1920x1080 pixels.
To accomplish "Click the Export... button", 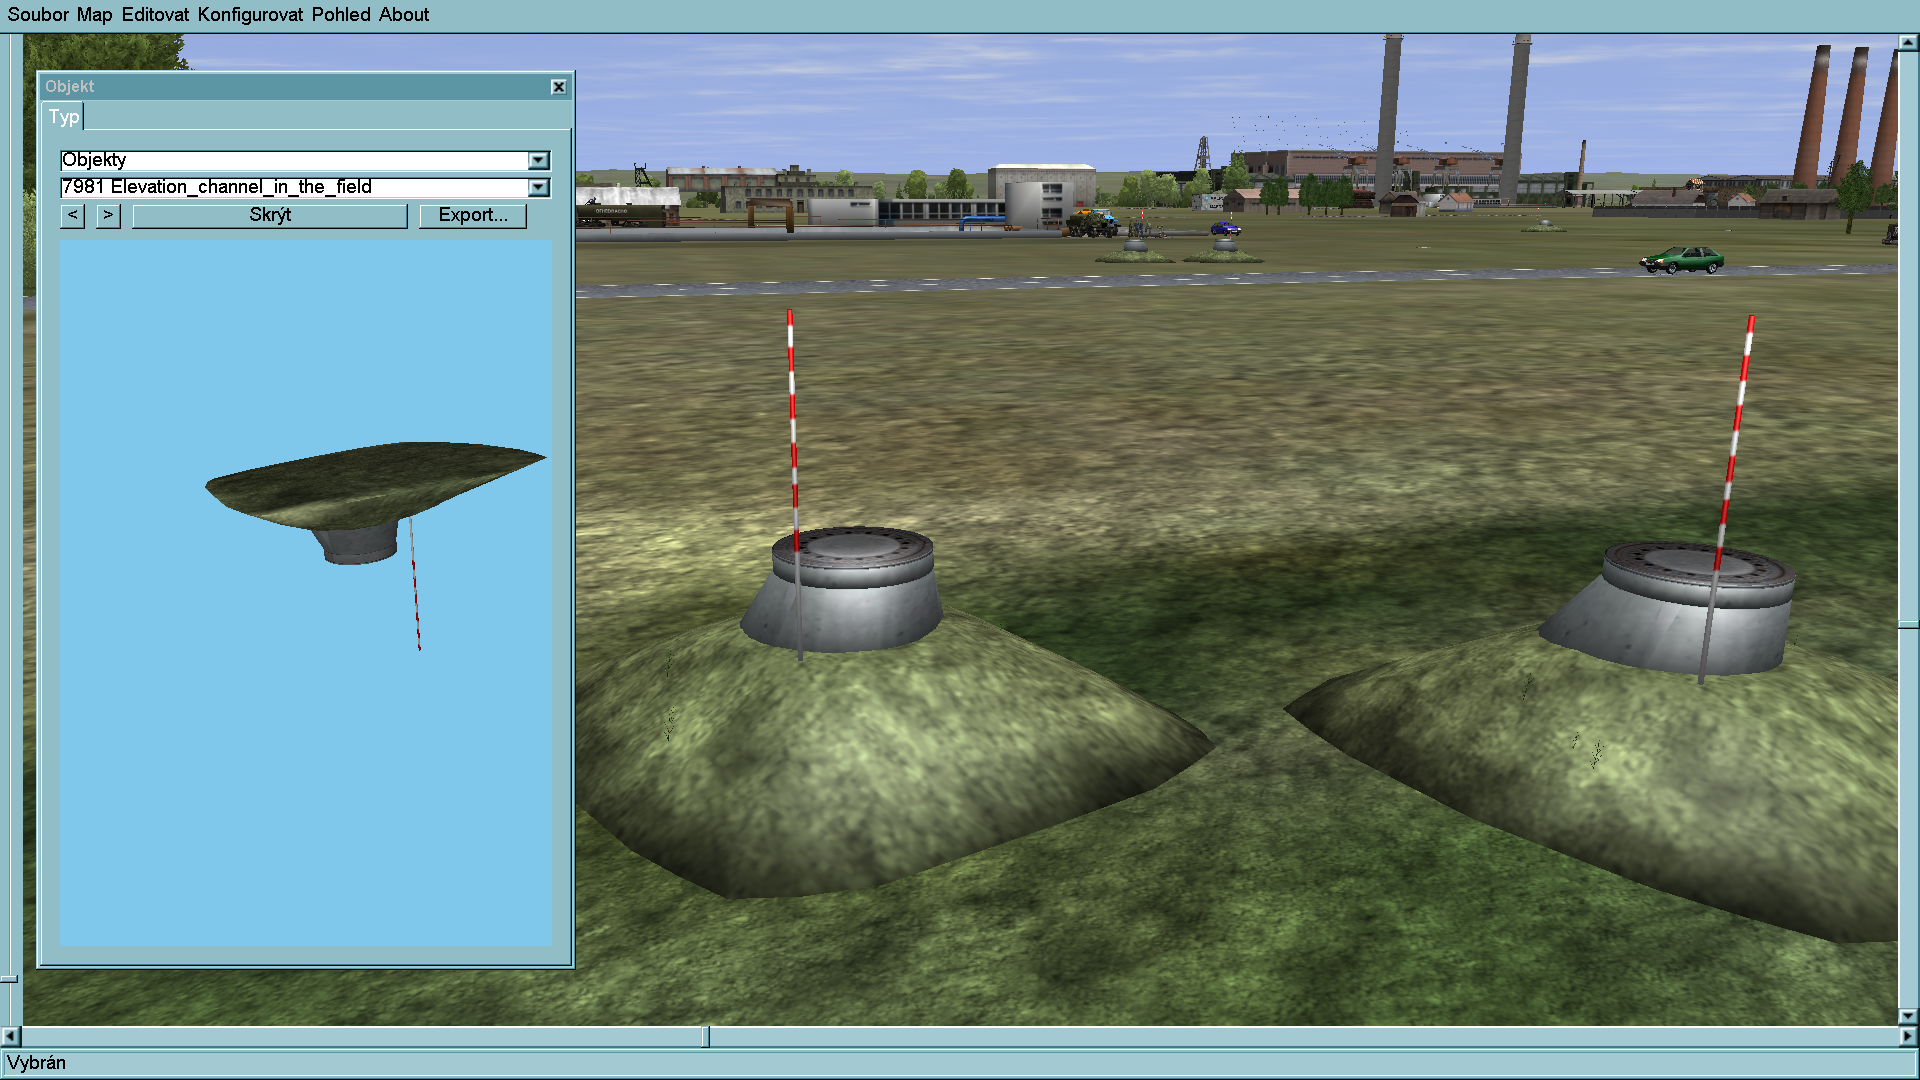I will (473, 215).
